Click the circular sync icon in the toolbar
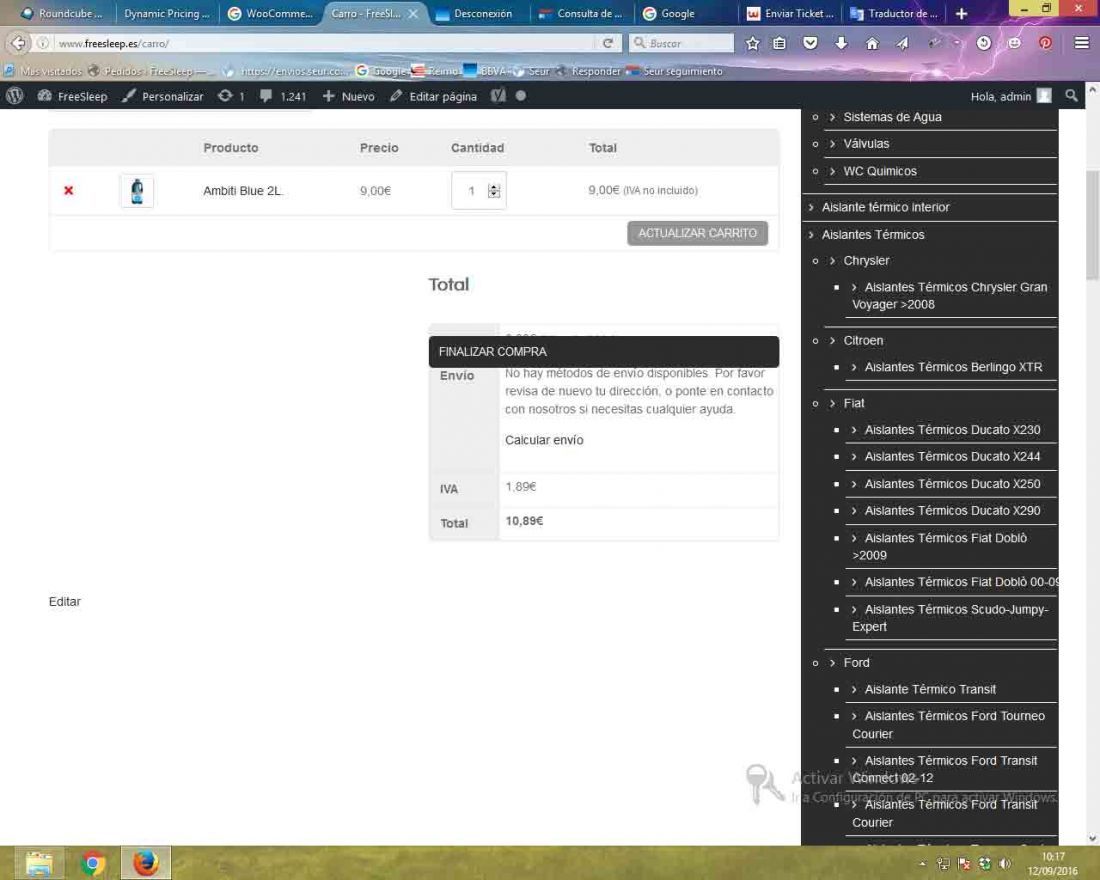1100x880 pixels. tap(984, 44)
